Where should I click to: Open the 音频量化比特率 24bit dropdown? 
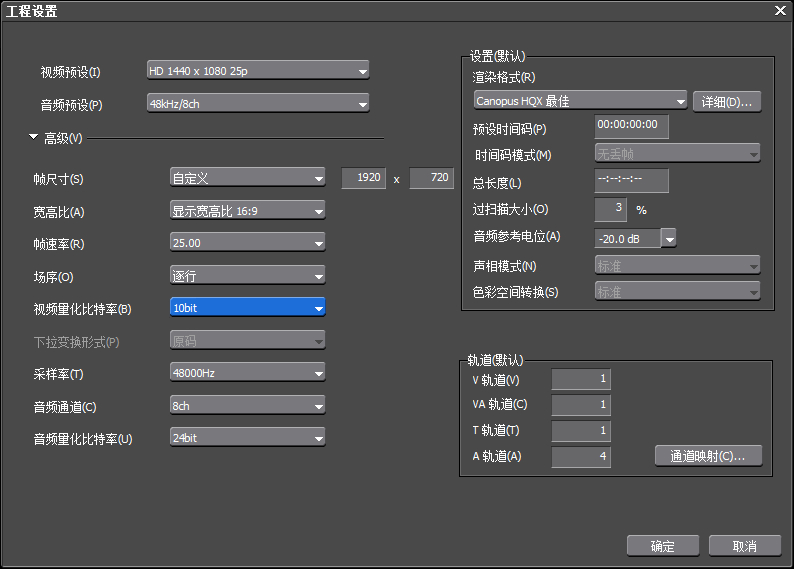click(x=248, y=437)
